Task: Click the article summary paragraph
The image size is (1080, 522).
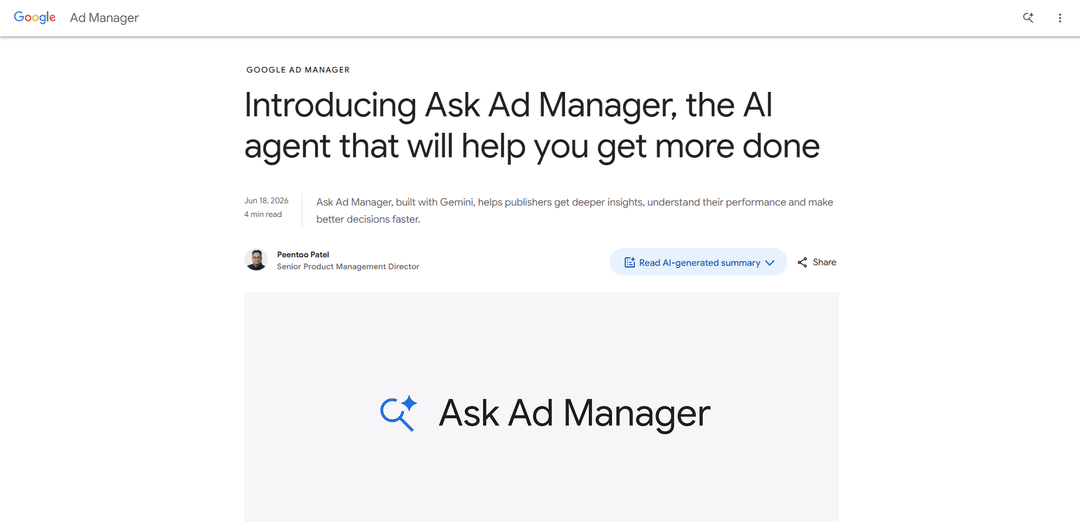Action: tap(574, 211)
